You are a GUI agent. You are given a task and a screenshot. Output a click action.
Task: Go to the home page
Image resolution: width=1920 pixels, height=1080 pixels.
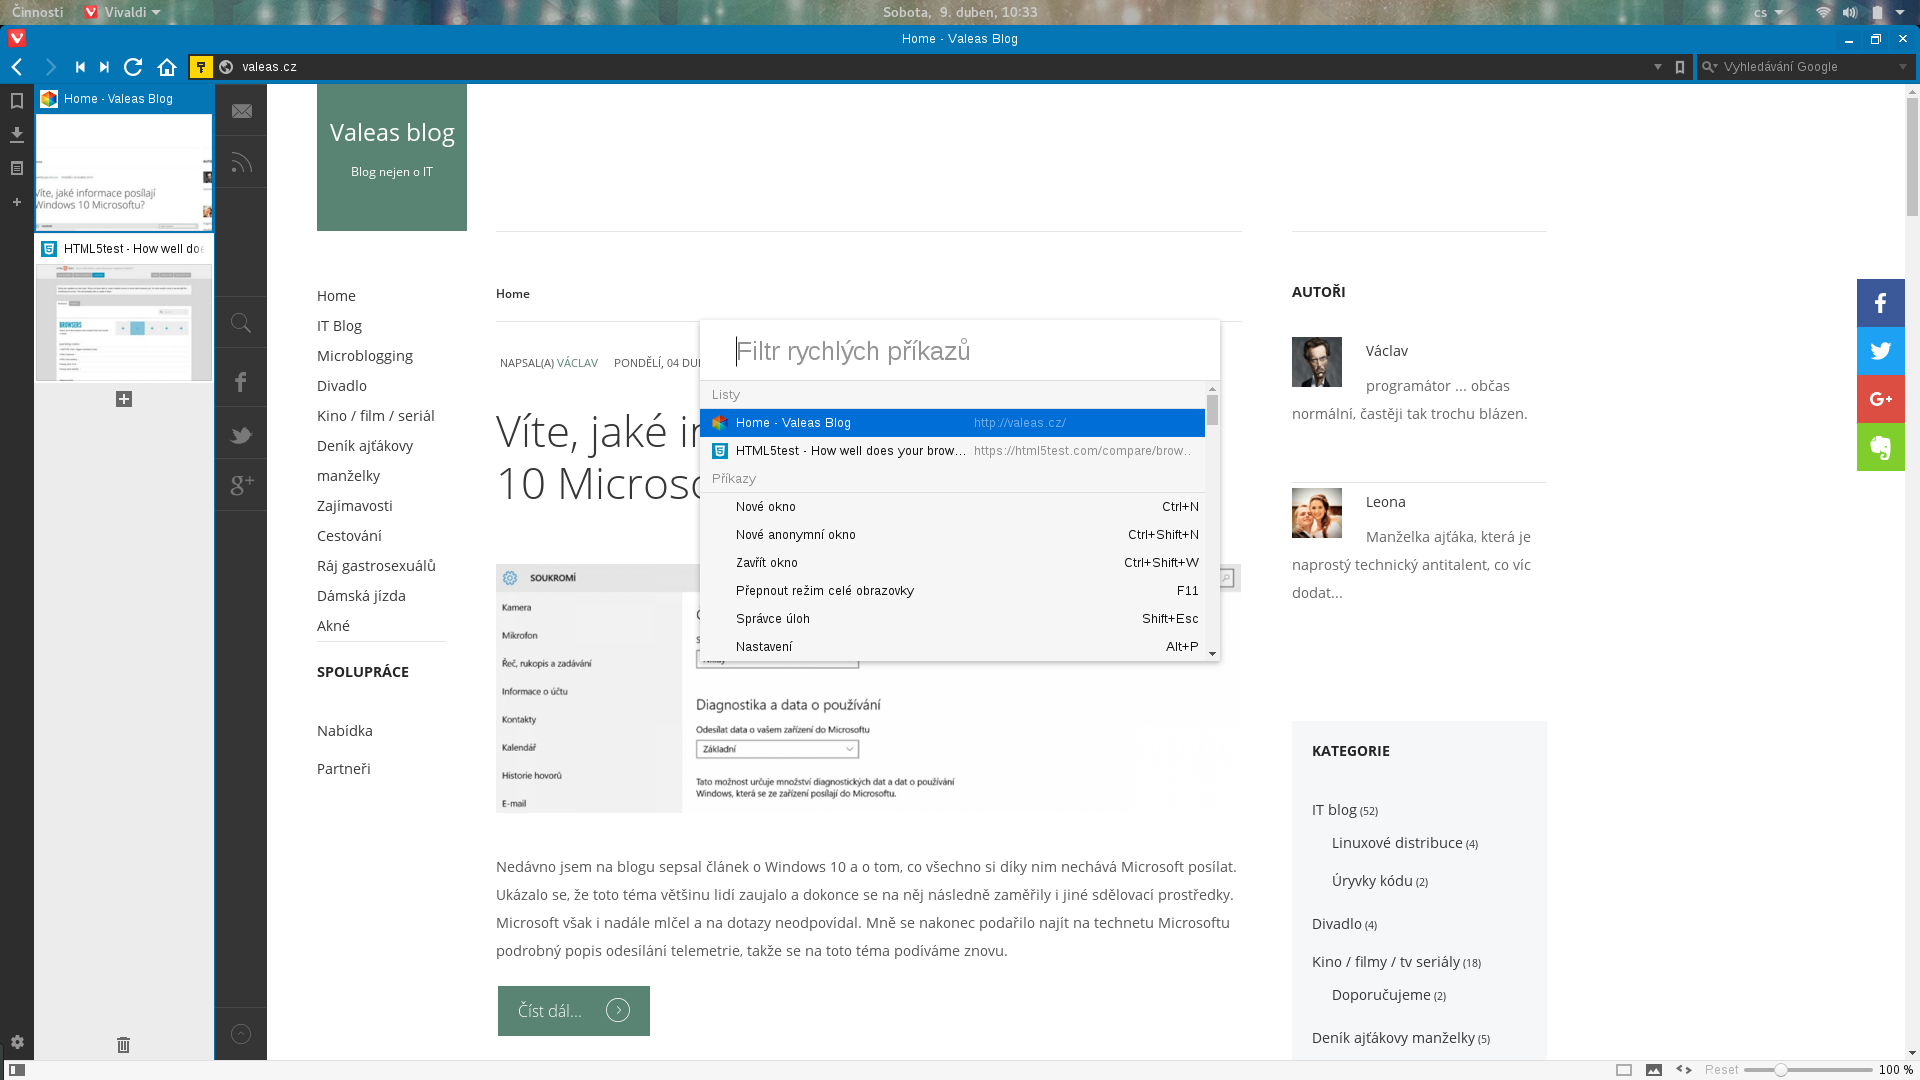pos(167,67)
